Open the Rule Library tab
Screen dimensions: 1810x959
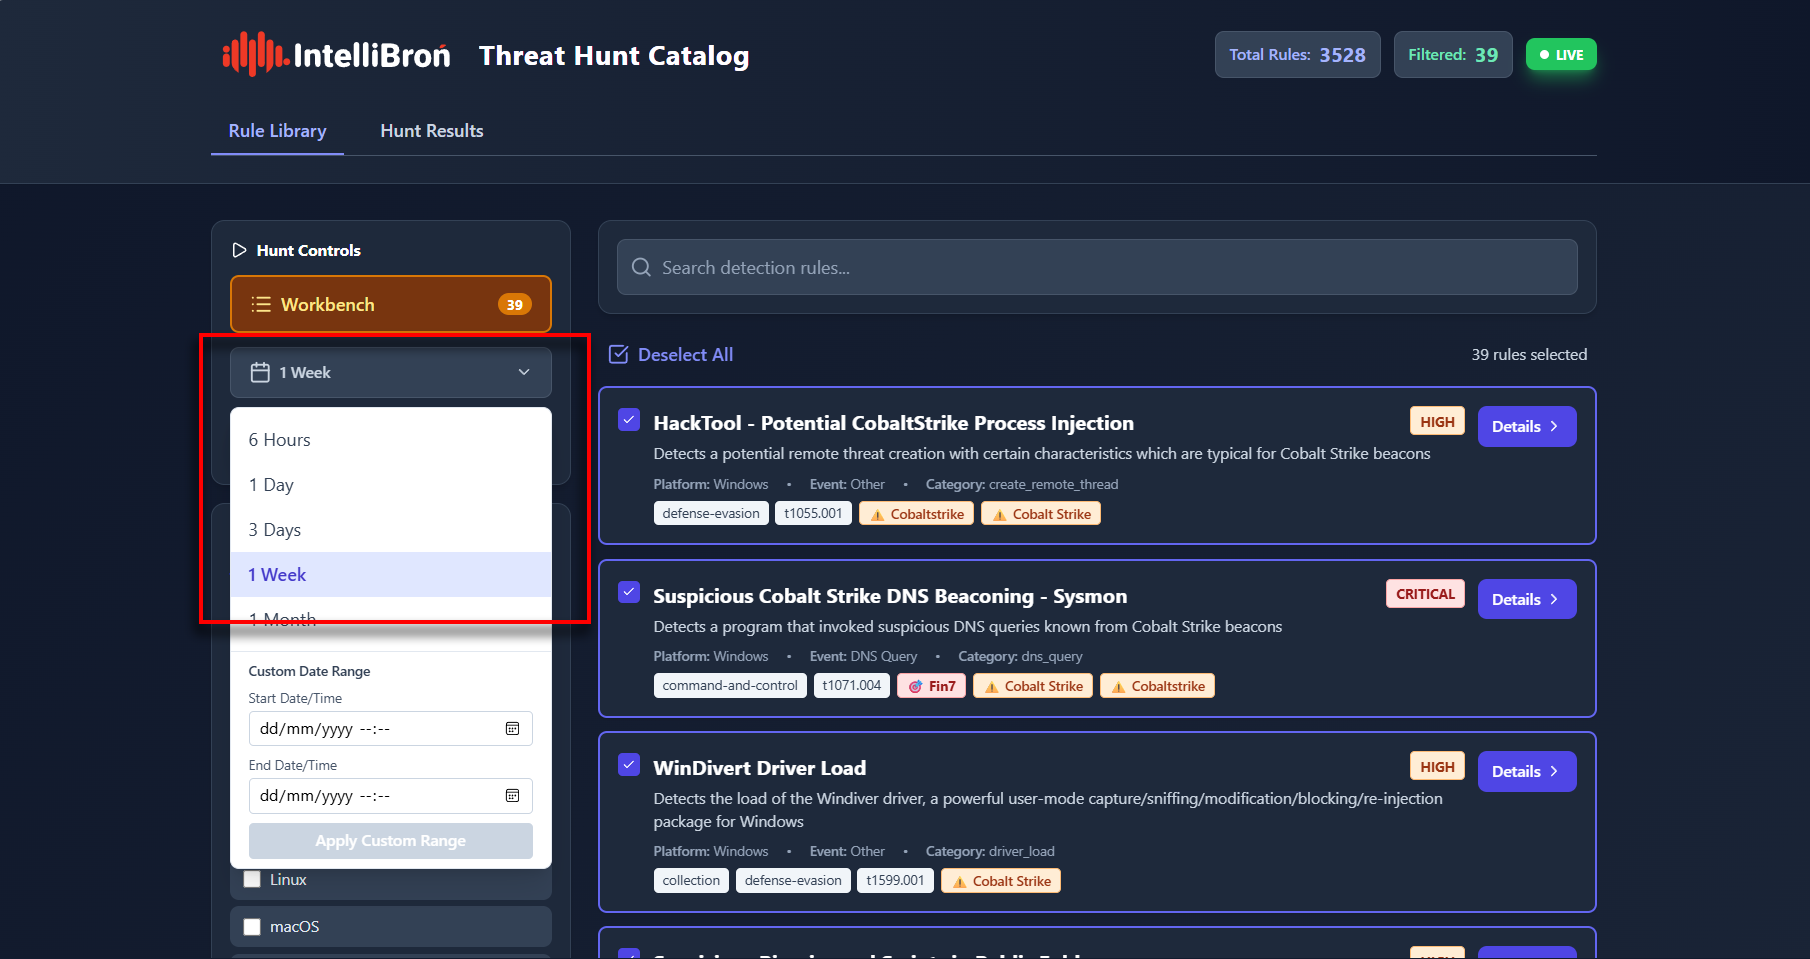[277, 131]
